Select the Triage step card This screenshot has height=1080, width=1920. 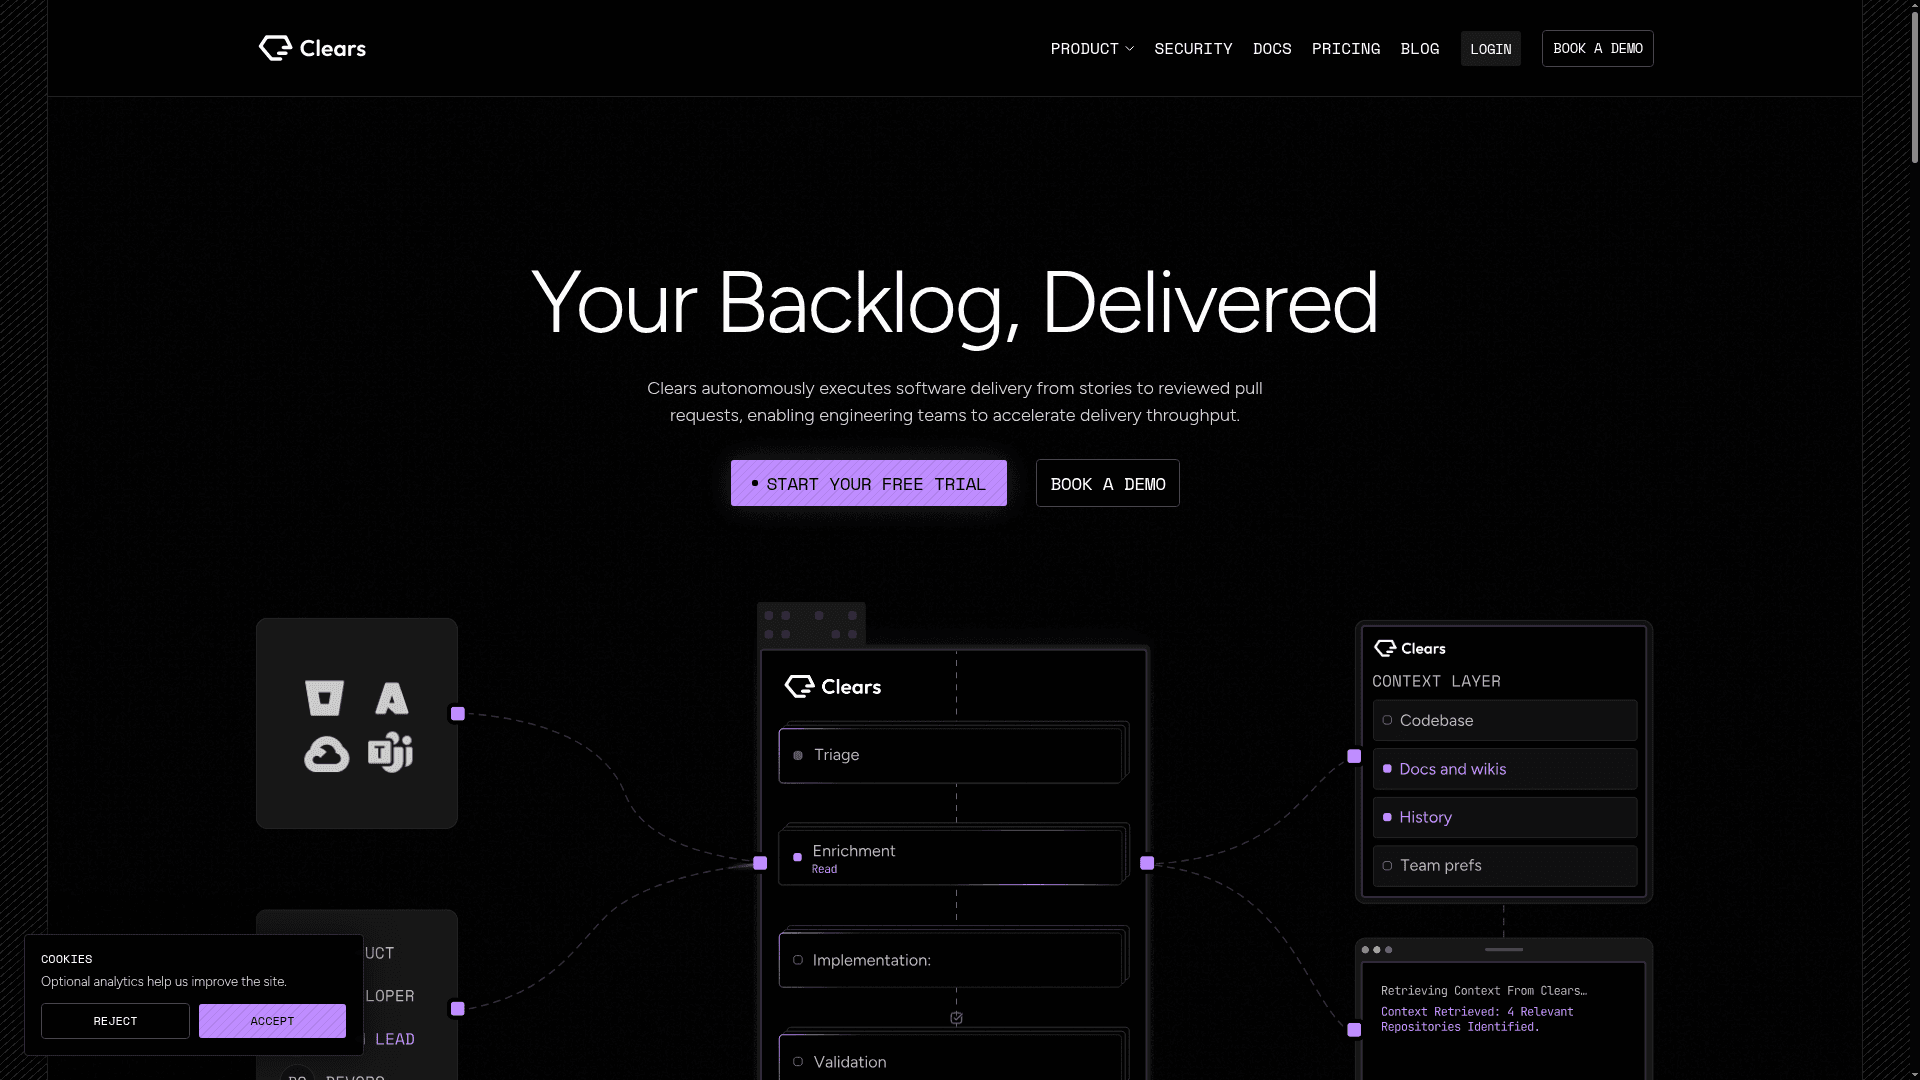coord(951,755)
